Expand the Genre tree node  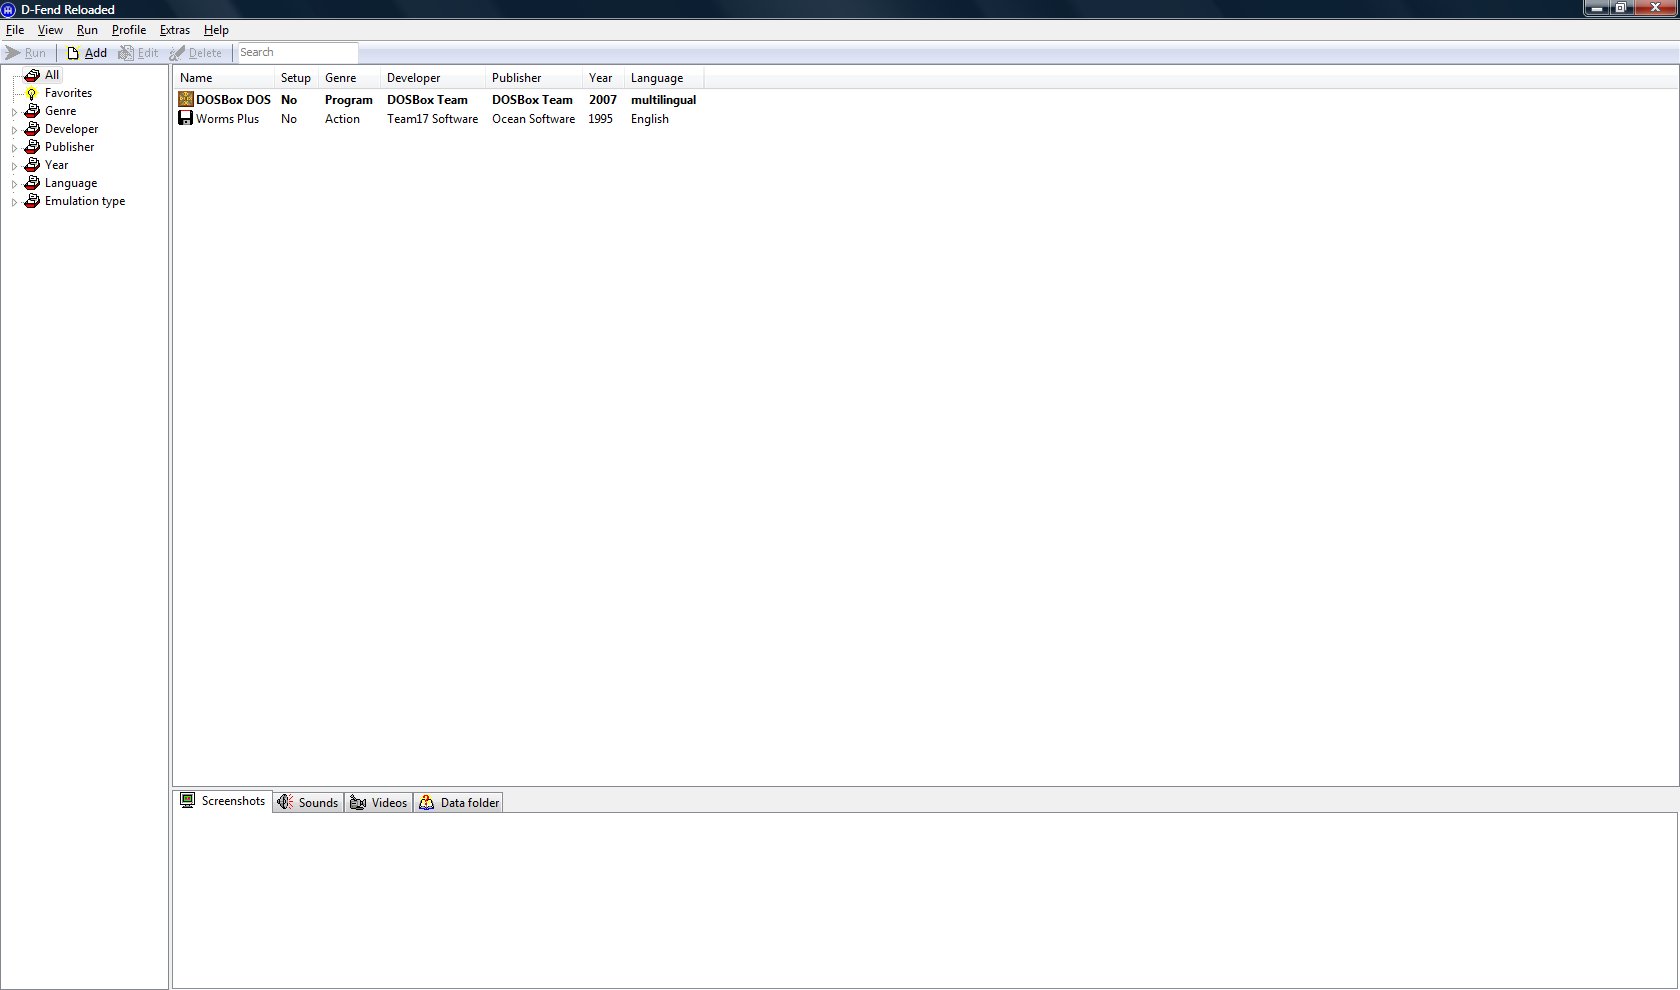pos(14,112)
